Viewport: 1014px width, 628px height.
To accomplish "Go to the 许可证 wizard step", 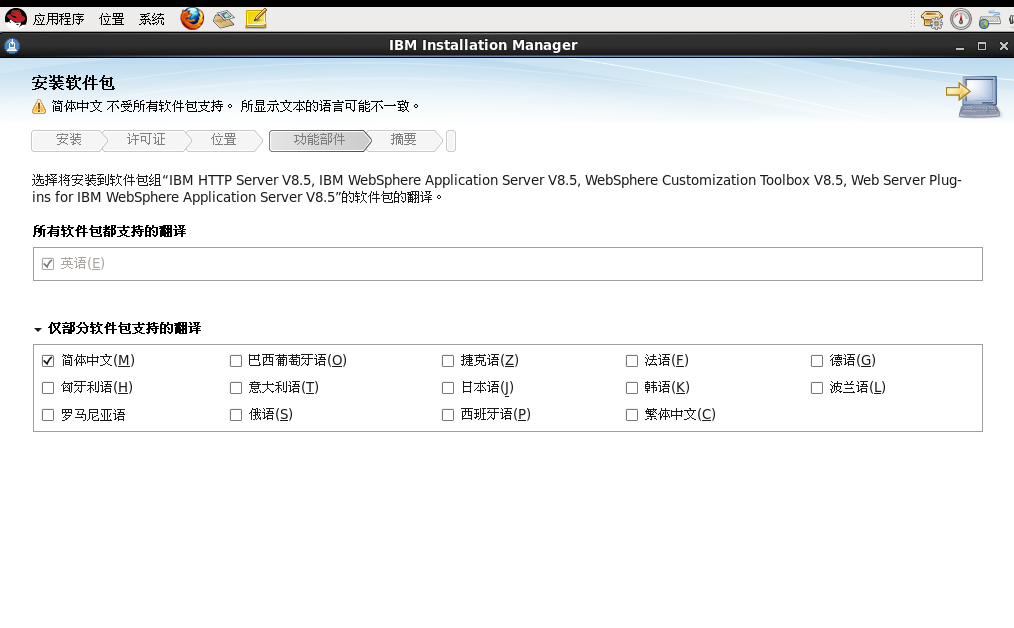I will click(x=146, y=140).
